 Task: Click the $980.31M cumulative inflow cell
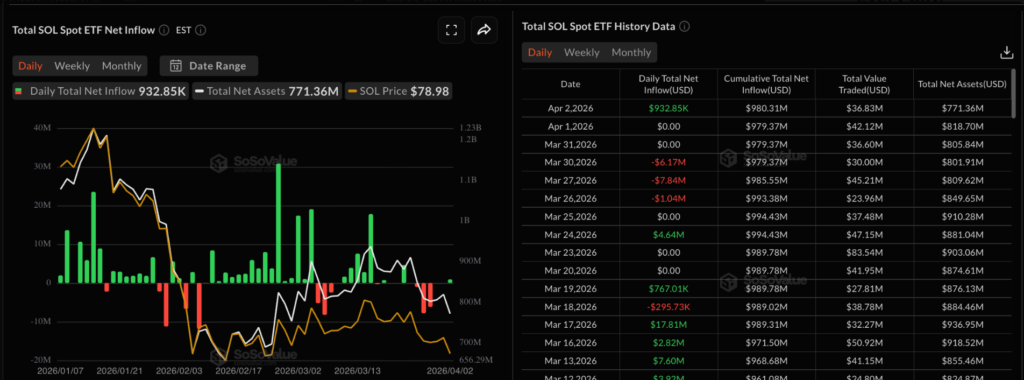pyautogui.click(x=766, y=108)
